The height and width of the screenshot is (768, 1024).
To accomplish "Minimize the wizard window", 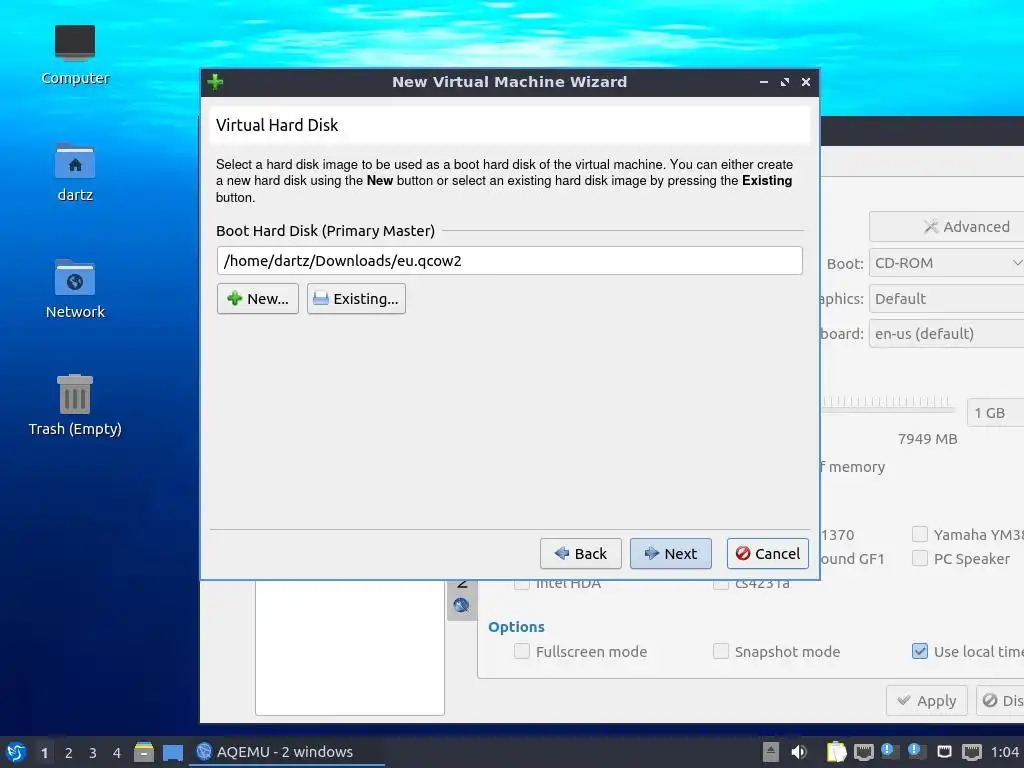I will pos(763,82).
